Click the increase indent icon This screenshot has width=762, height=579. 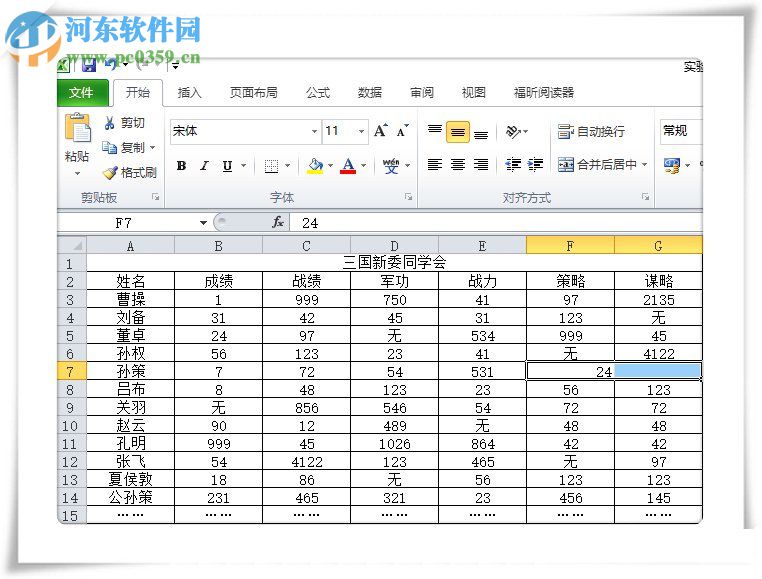pyautogui.click(x=535, y=165)
